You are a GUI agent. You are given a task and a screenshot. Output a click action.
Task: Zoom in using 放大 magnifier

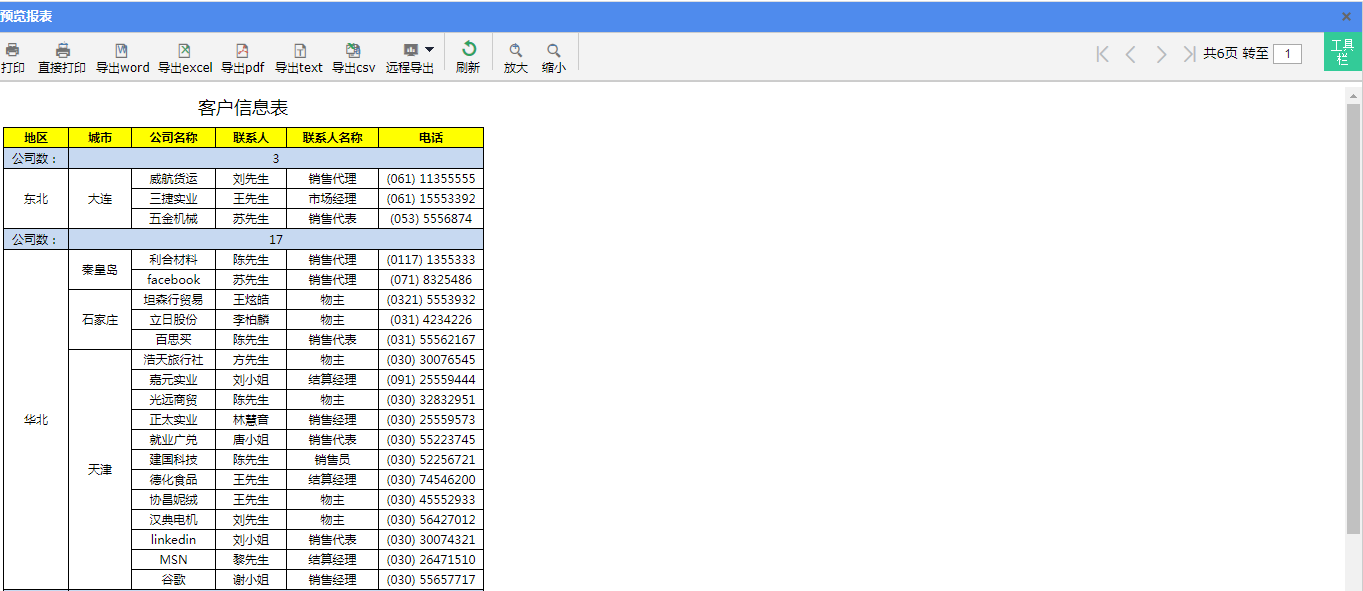[516, 51]
